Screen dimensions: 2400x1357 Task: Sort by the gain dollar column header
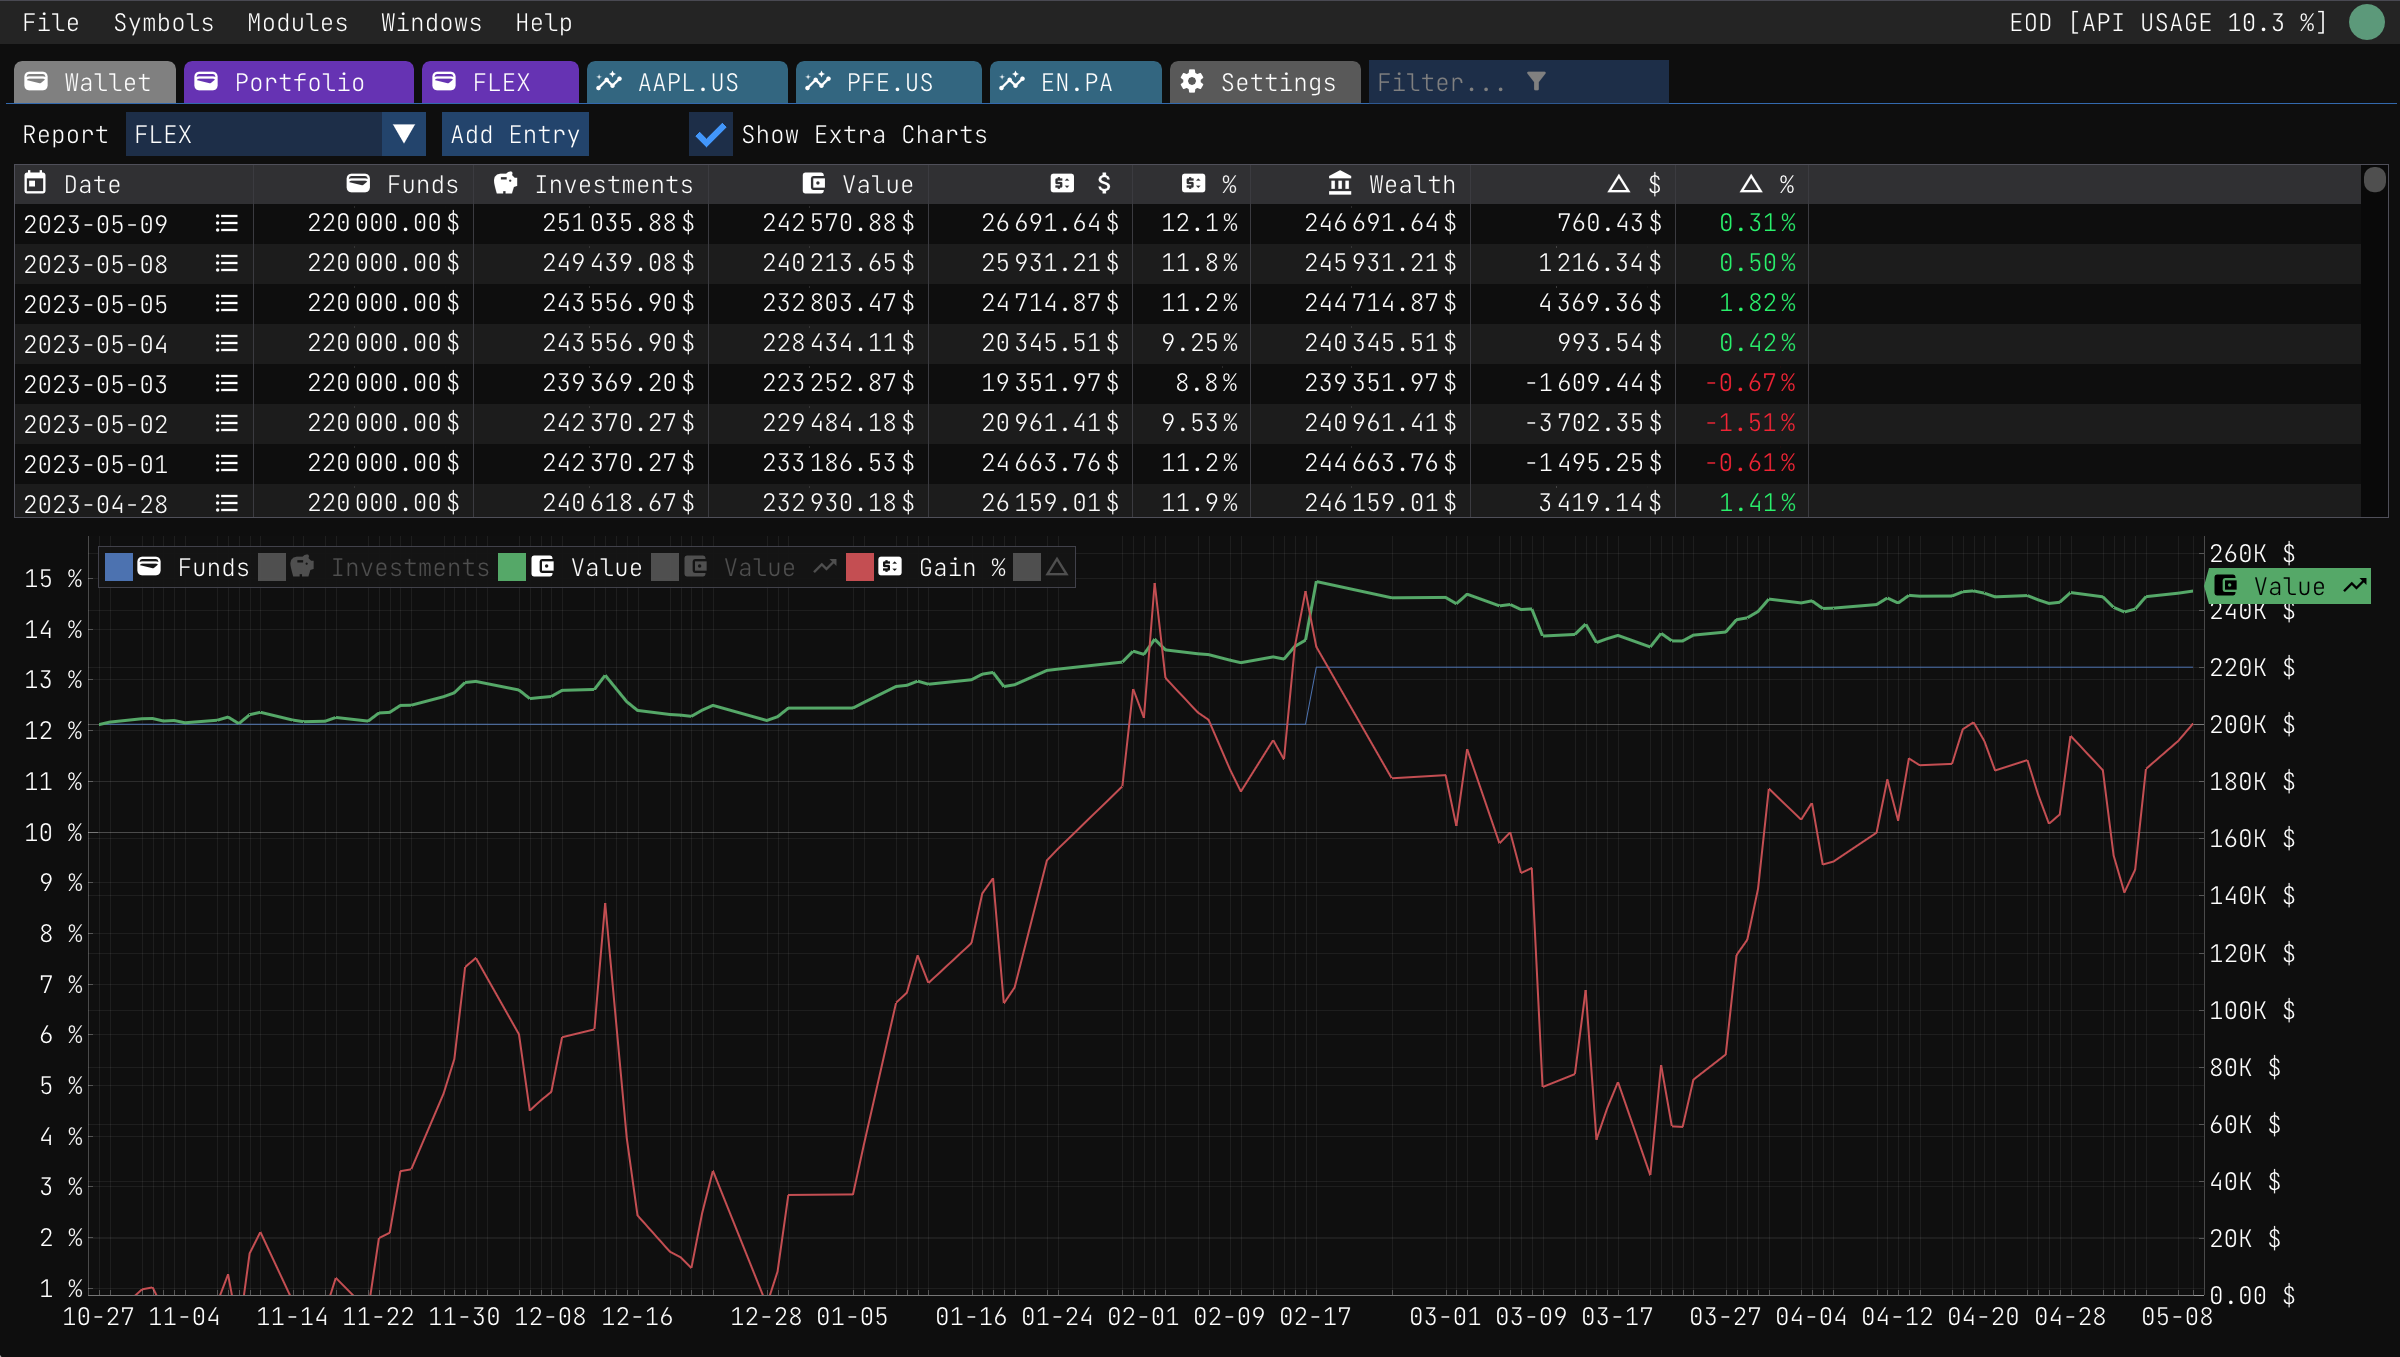1031,184
